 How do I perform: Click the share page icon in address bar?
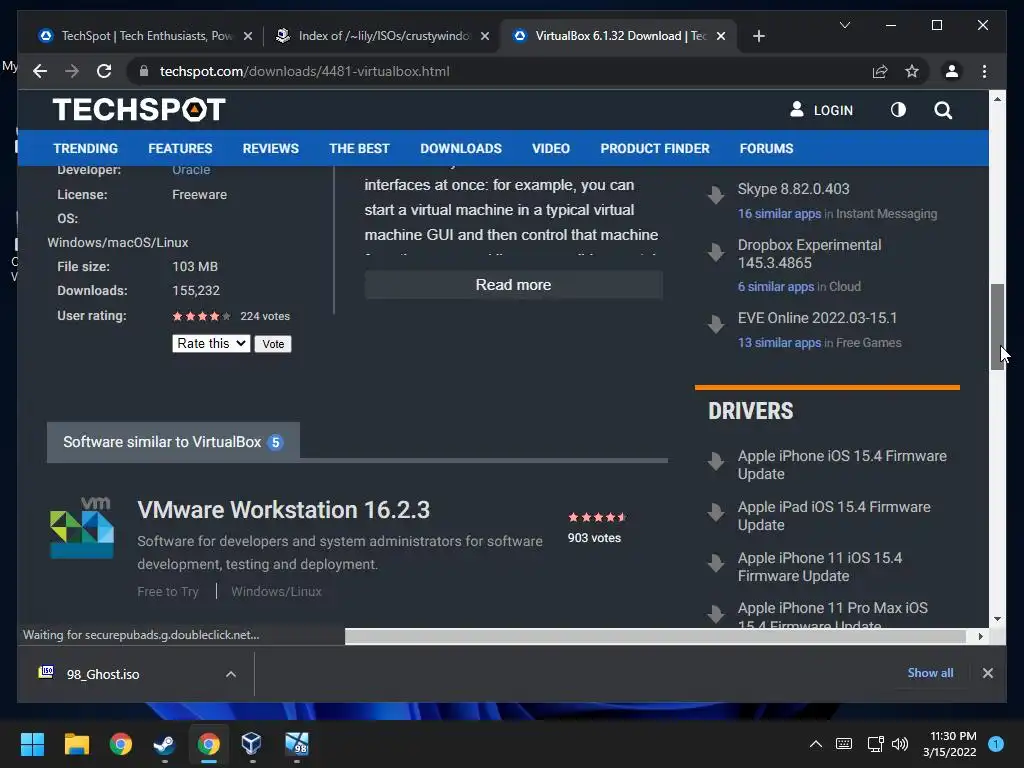[x=880, y=71]
